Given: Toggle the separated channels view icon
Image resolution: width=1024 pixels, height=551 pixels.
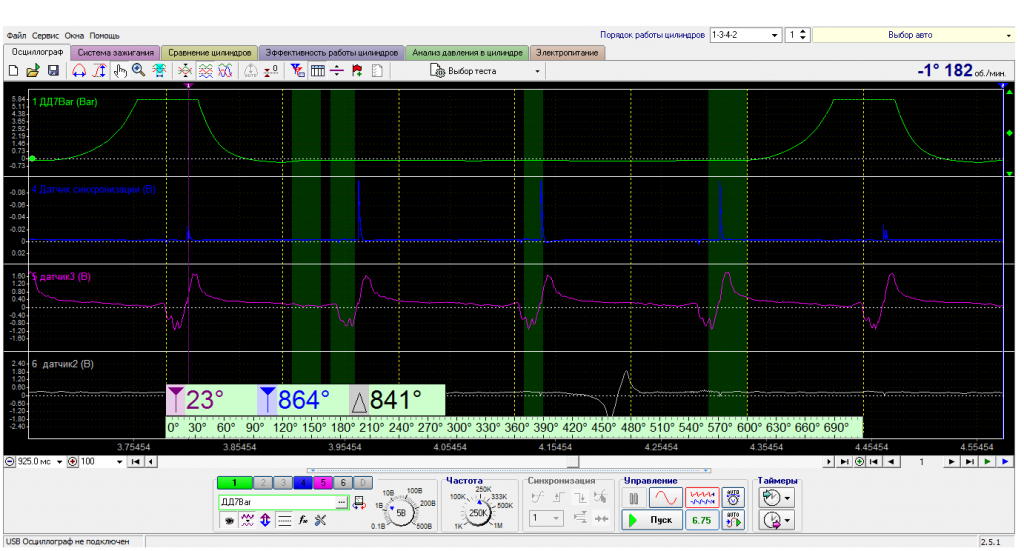Looking at the screenshot, I should tap(206, 71).
